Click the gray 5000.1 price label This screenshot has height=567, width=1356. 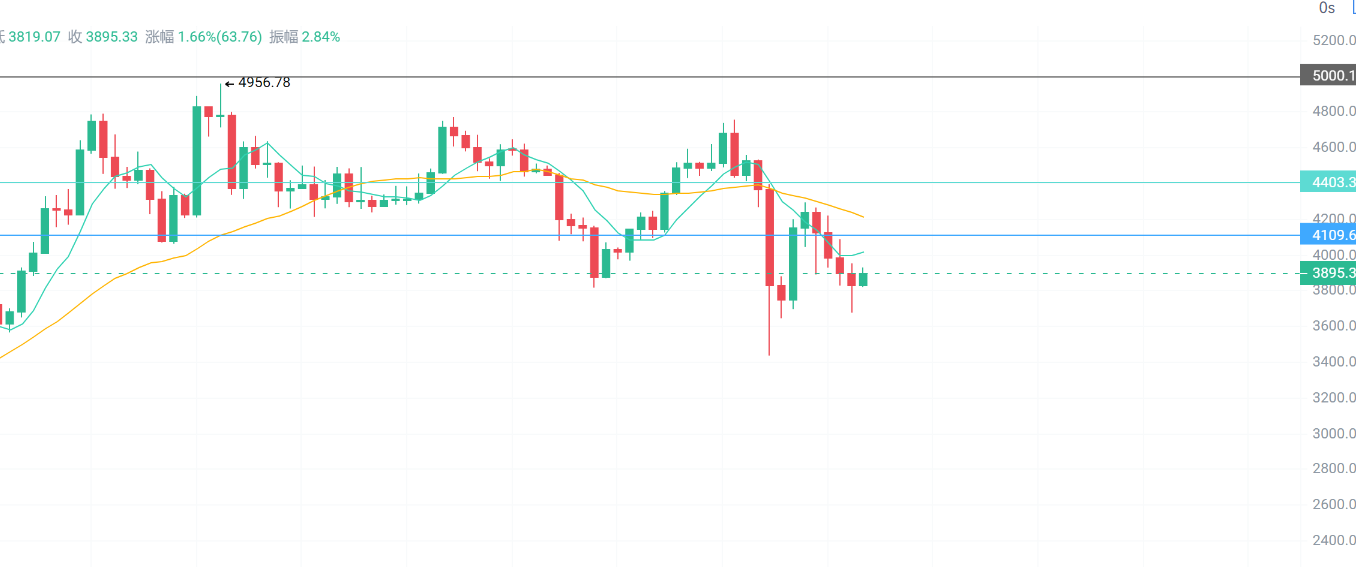coord(1328,76)
